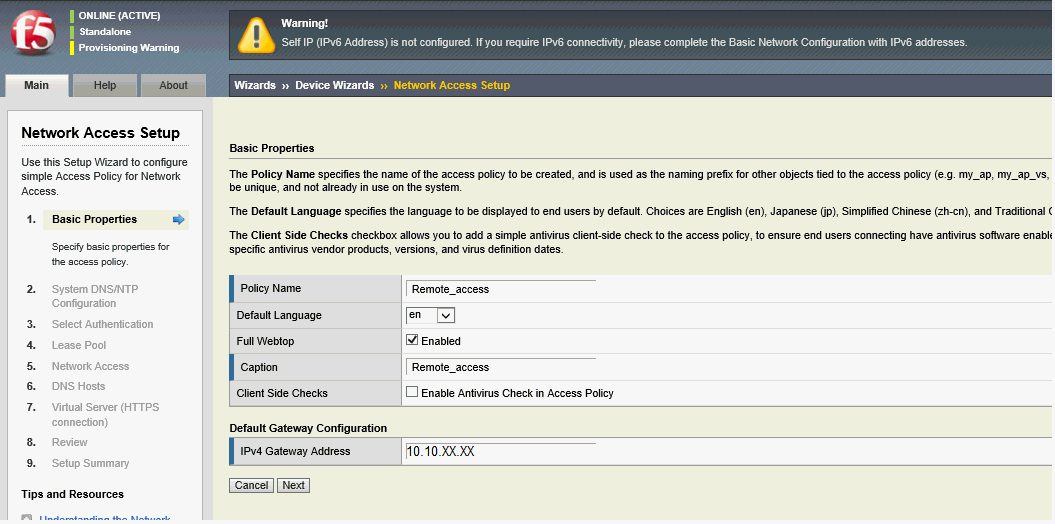This screenshot has width=1055, height=524.
Task: Click the yellow warning triangle icon
Action: pyautogui.click(x=256, y=35)
